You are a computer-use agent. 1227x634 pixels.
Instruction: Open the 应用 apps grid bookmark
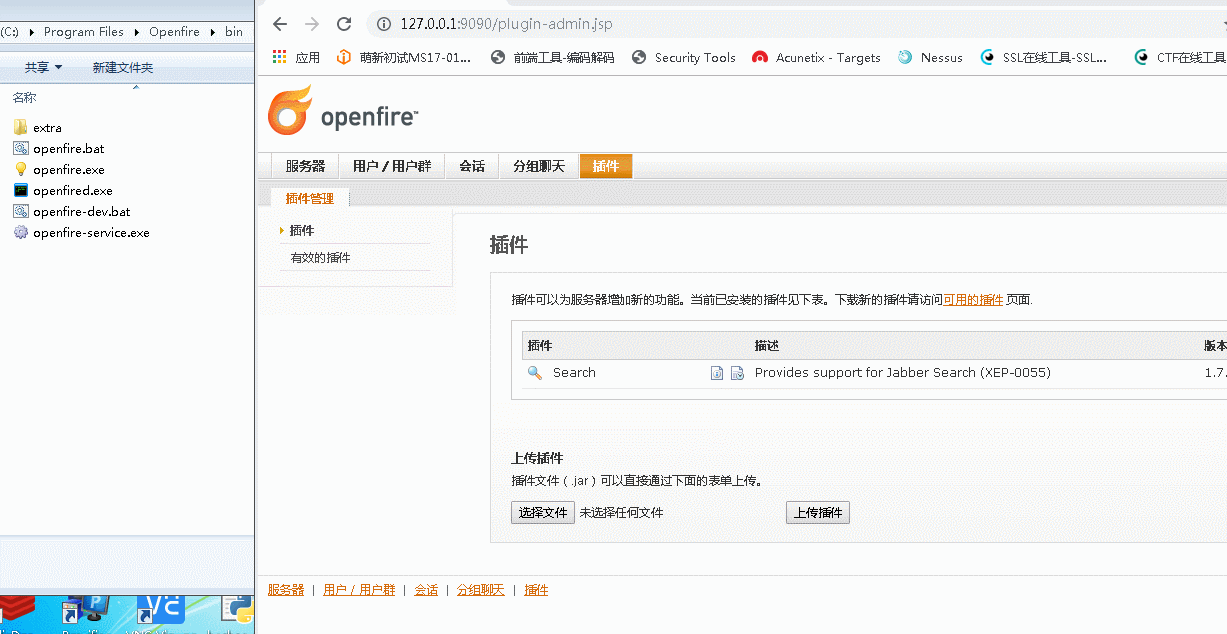tap(297, 58)
